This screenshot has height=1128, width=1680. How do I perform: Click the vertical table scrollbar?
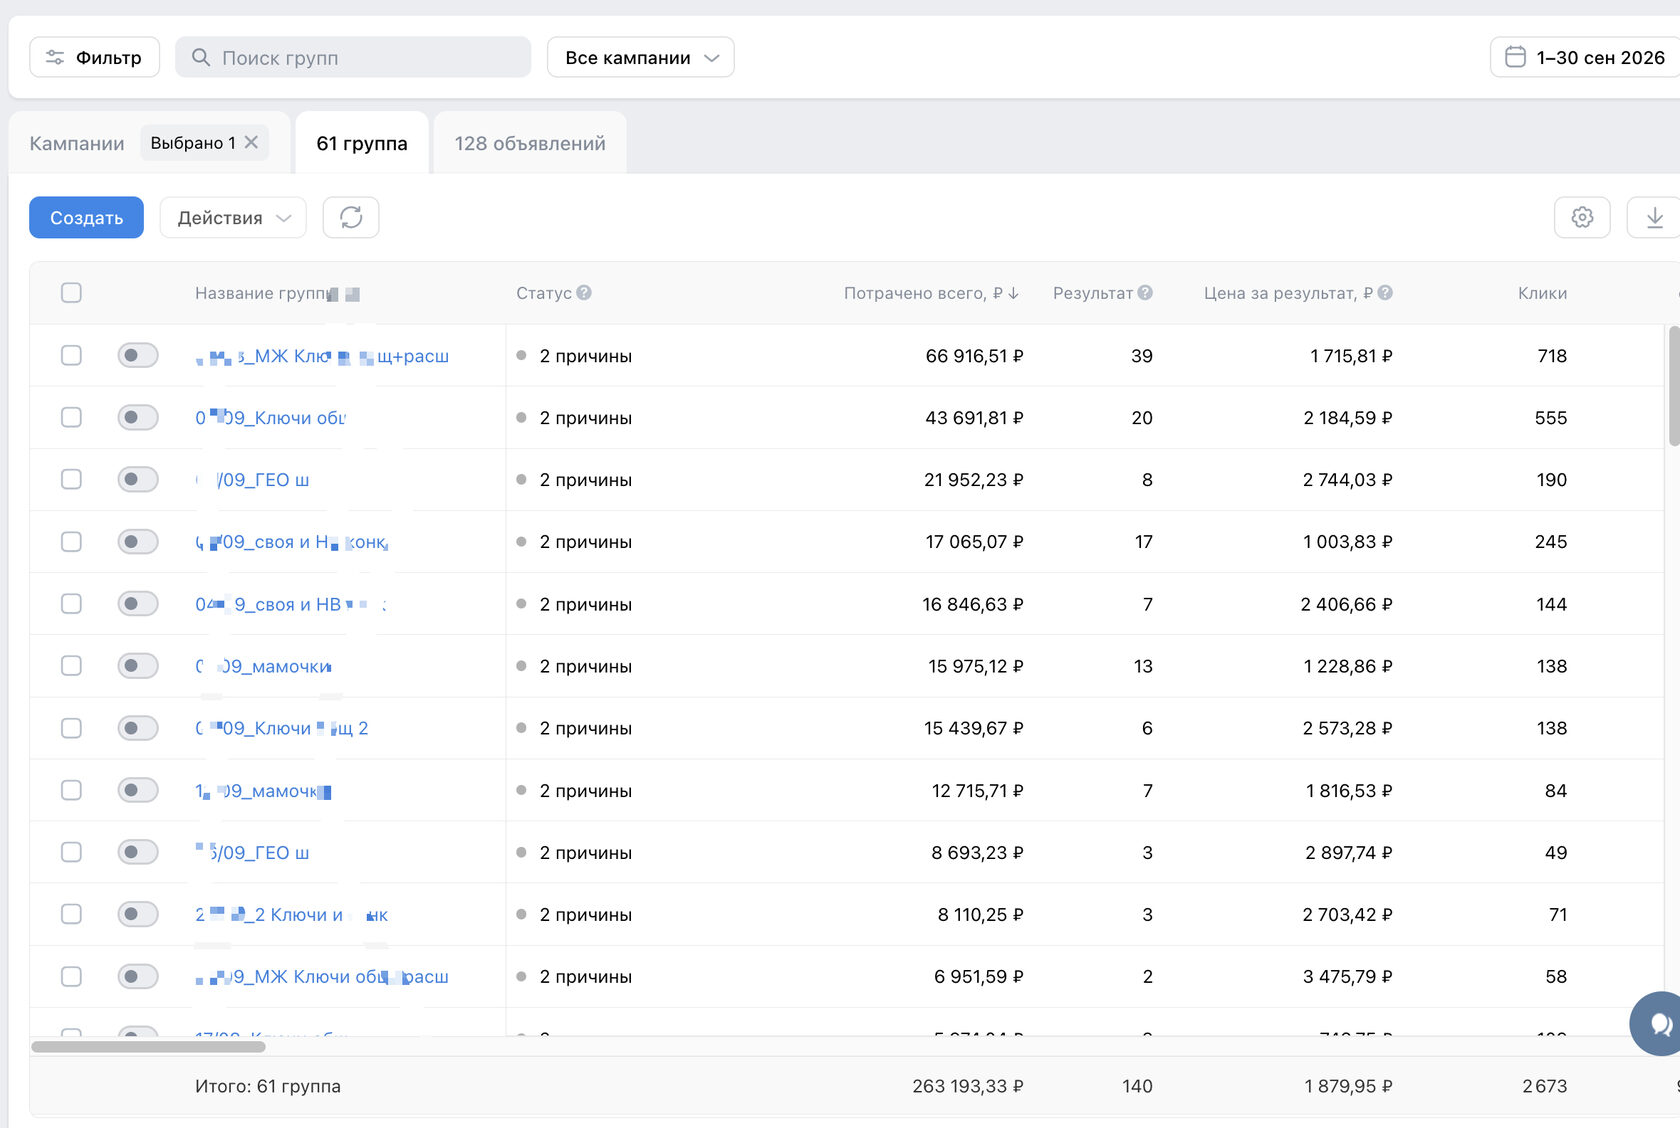pos(1674,385)
